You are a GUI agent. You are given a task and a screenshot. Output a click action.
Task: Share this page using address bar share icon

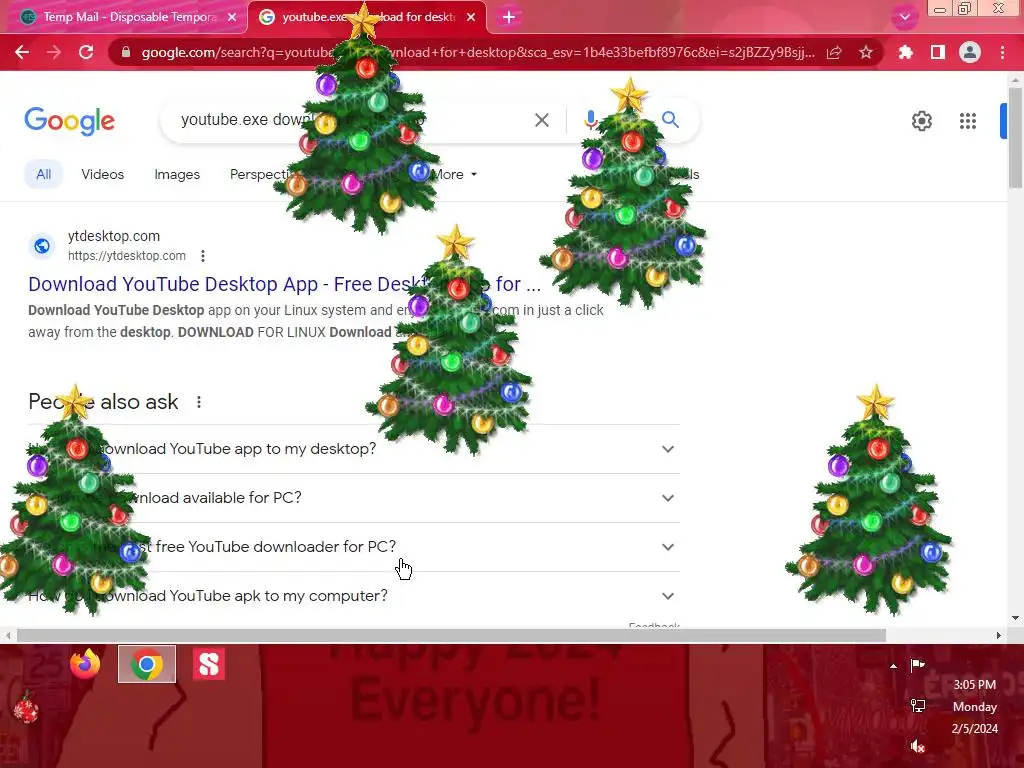[x=834, y=52]
